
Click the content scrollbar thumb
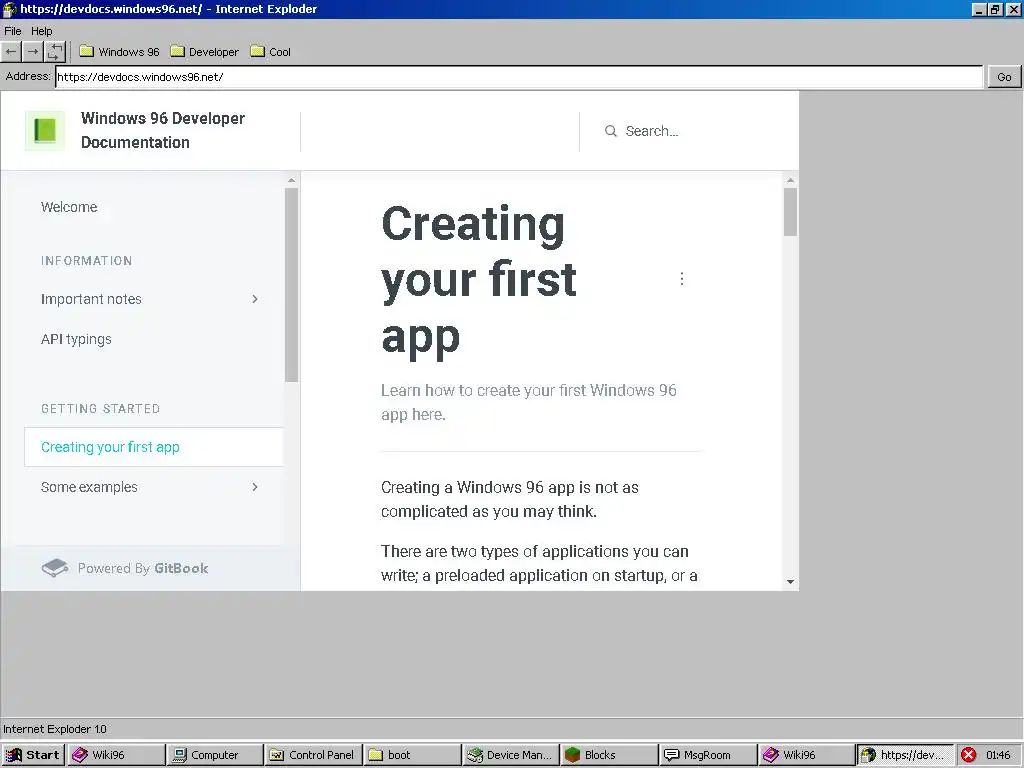pos(790,212)
